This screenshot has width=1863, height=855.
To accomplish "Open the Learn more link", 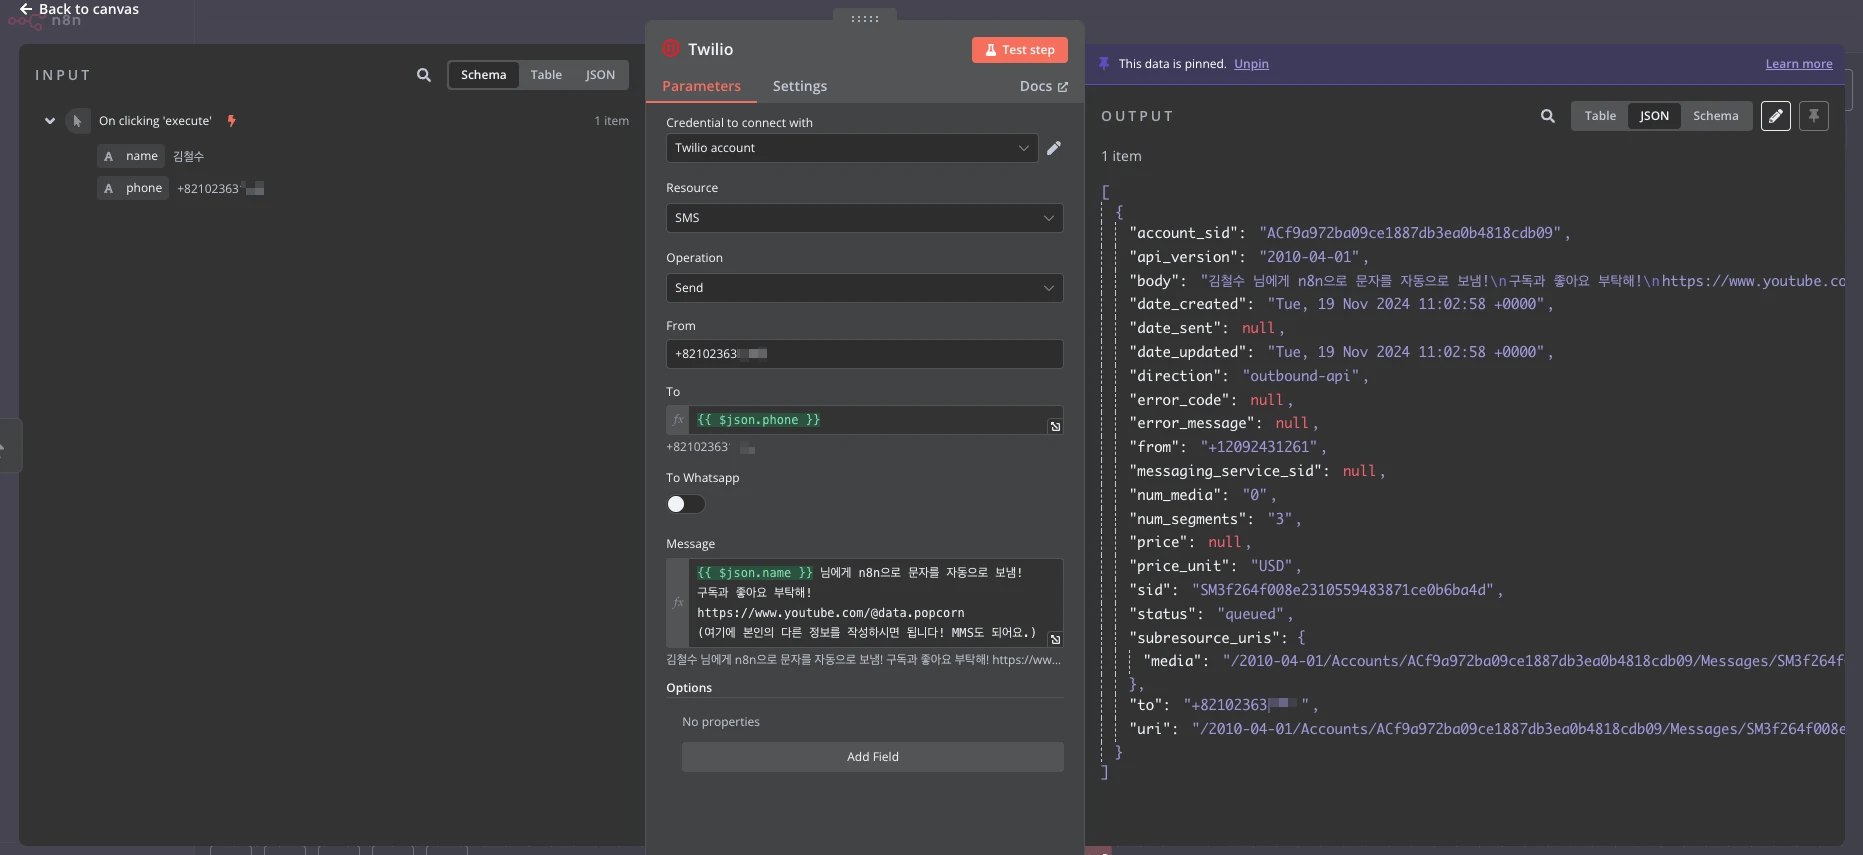I will point(1799,64).
